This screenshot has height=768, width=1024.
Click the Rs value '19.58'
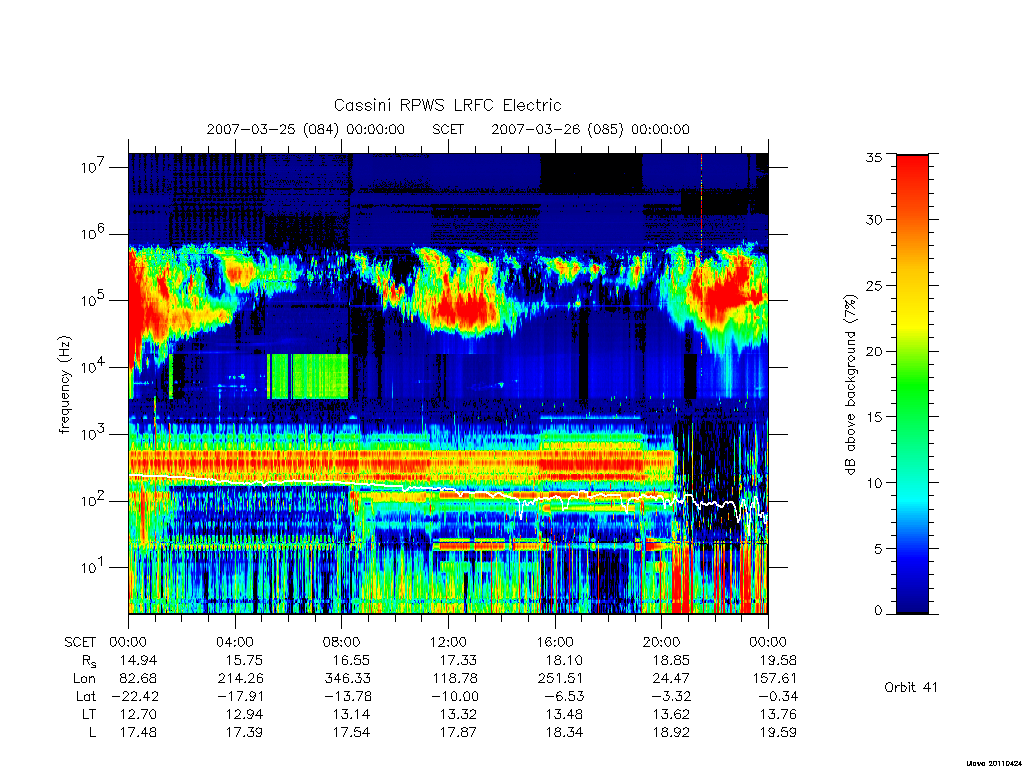pyautogui.click(x=777, y=660)
